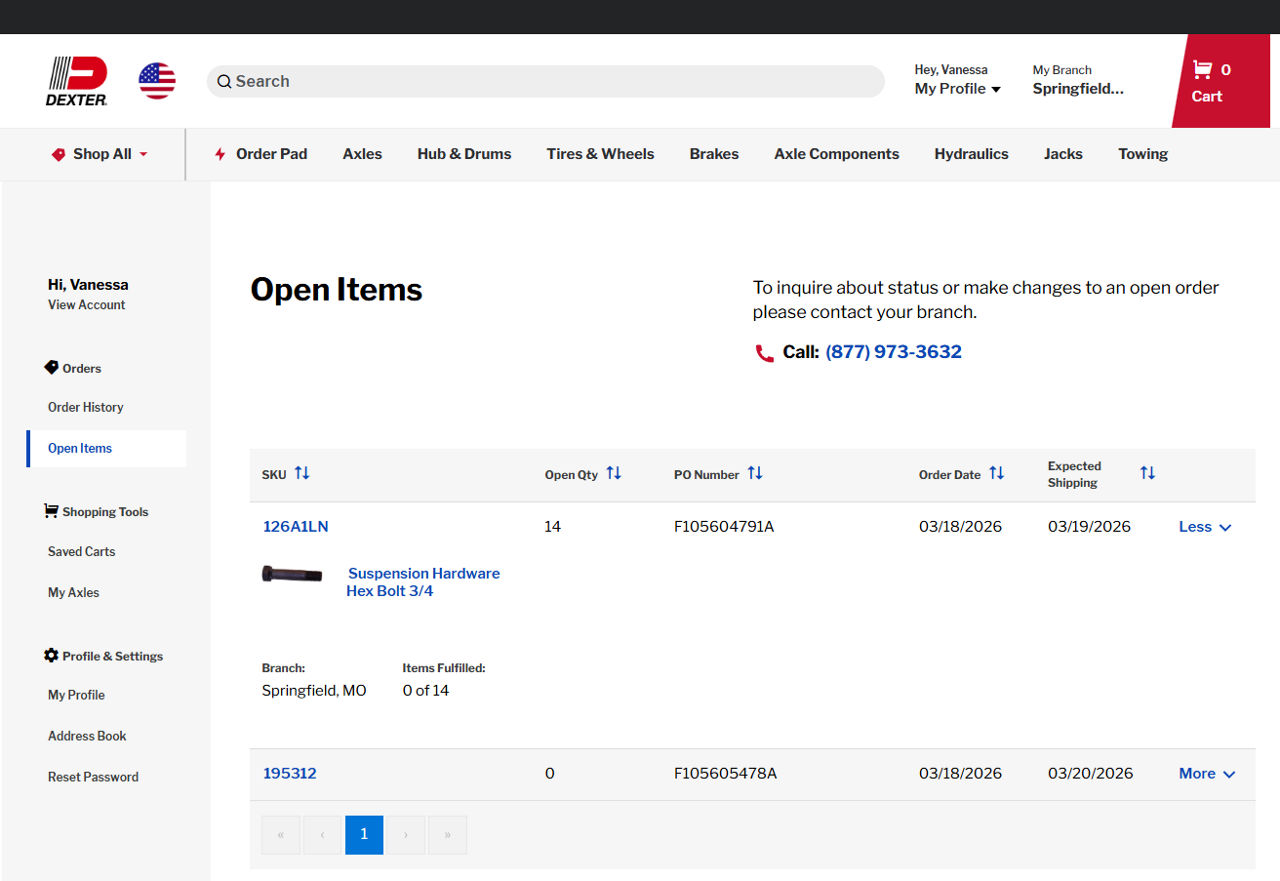Sort table by Order Date arrows
Viewport: 1280px width, 881px height.
[x=996, y=473]
